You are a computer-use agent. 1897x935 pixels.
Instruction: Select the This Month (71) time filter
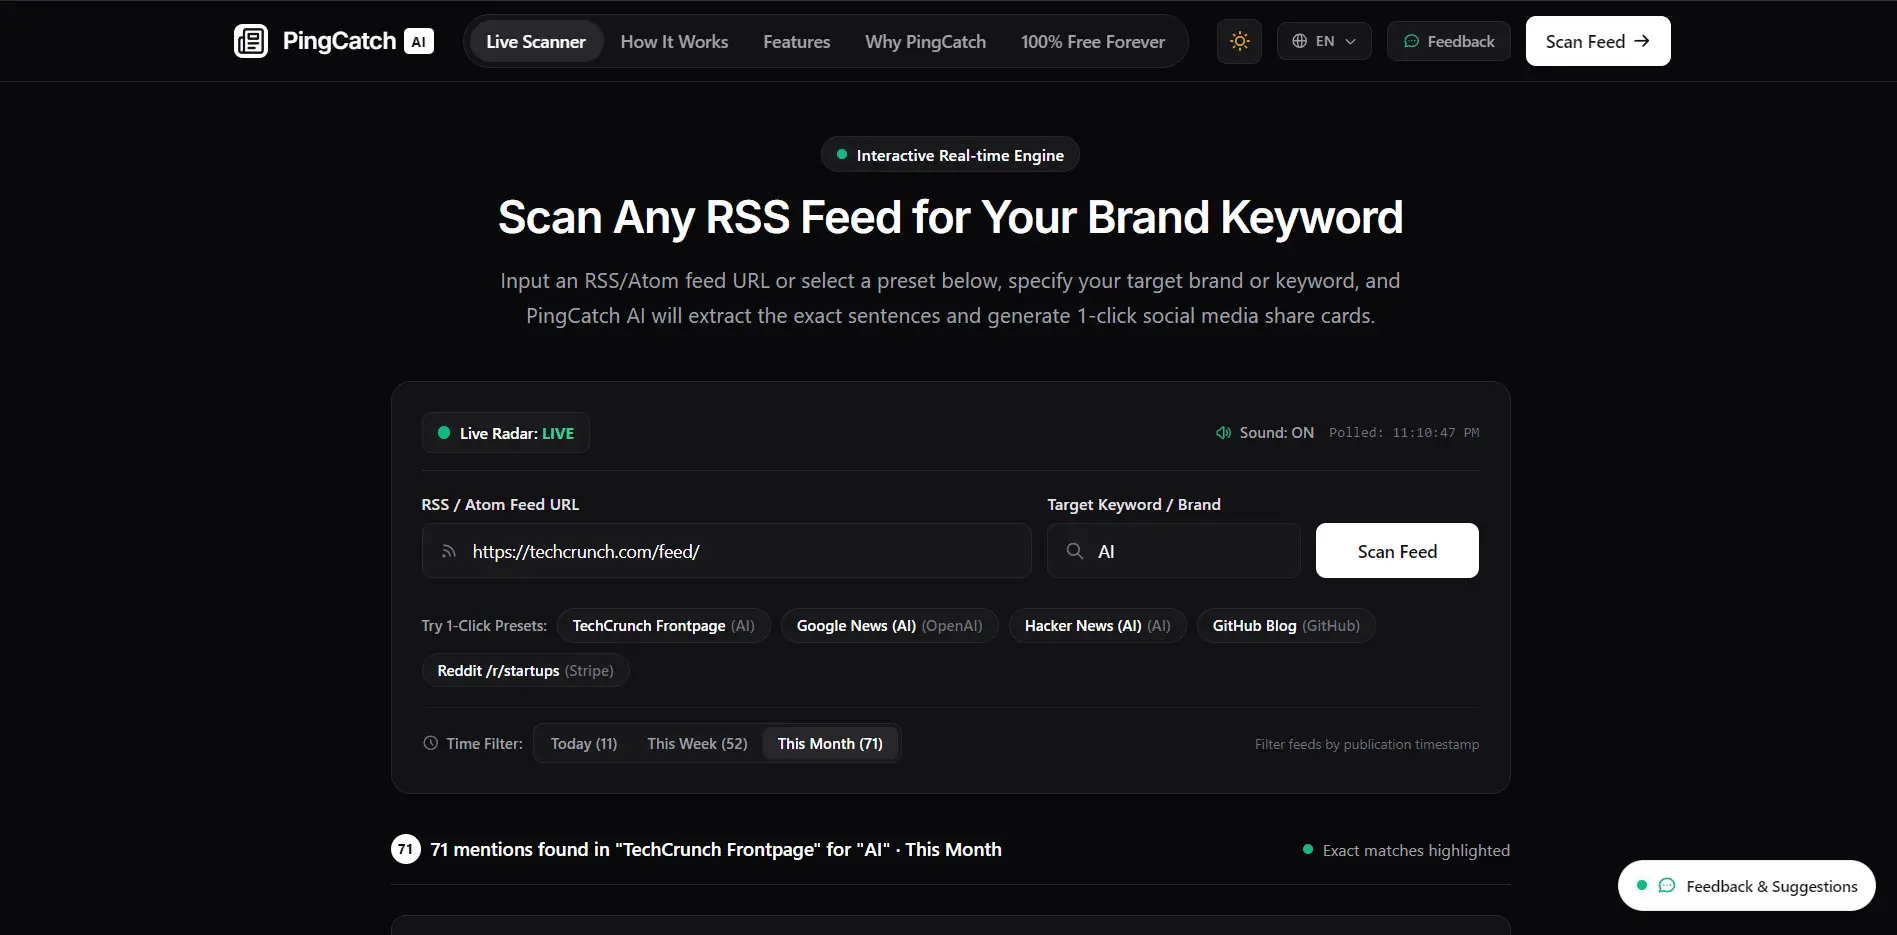pyautogui.click(x=830, y=743)
